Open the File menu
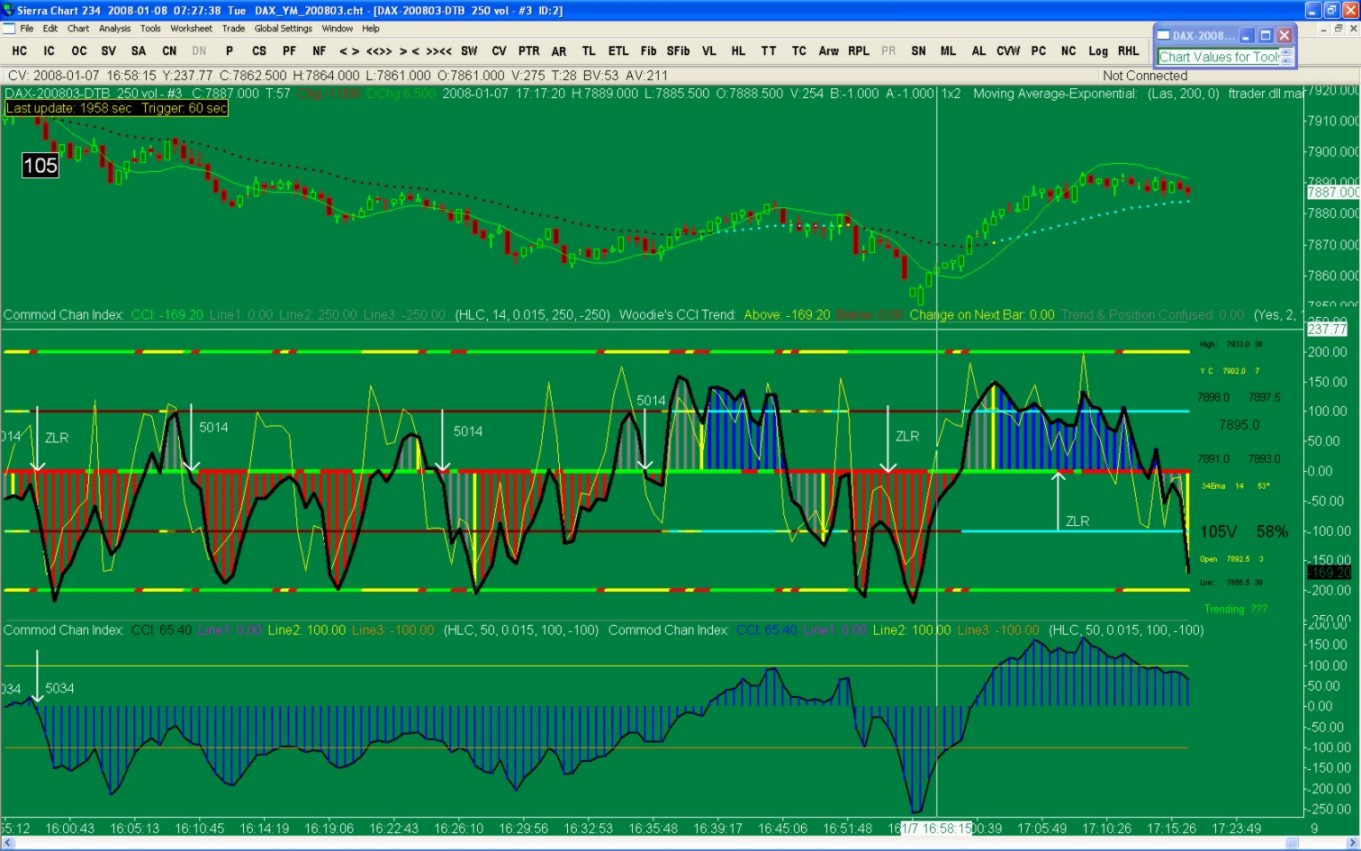 tap(27, 28)
